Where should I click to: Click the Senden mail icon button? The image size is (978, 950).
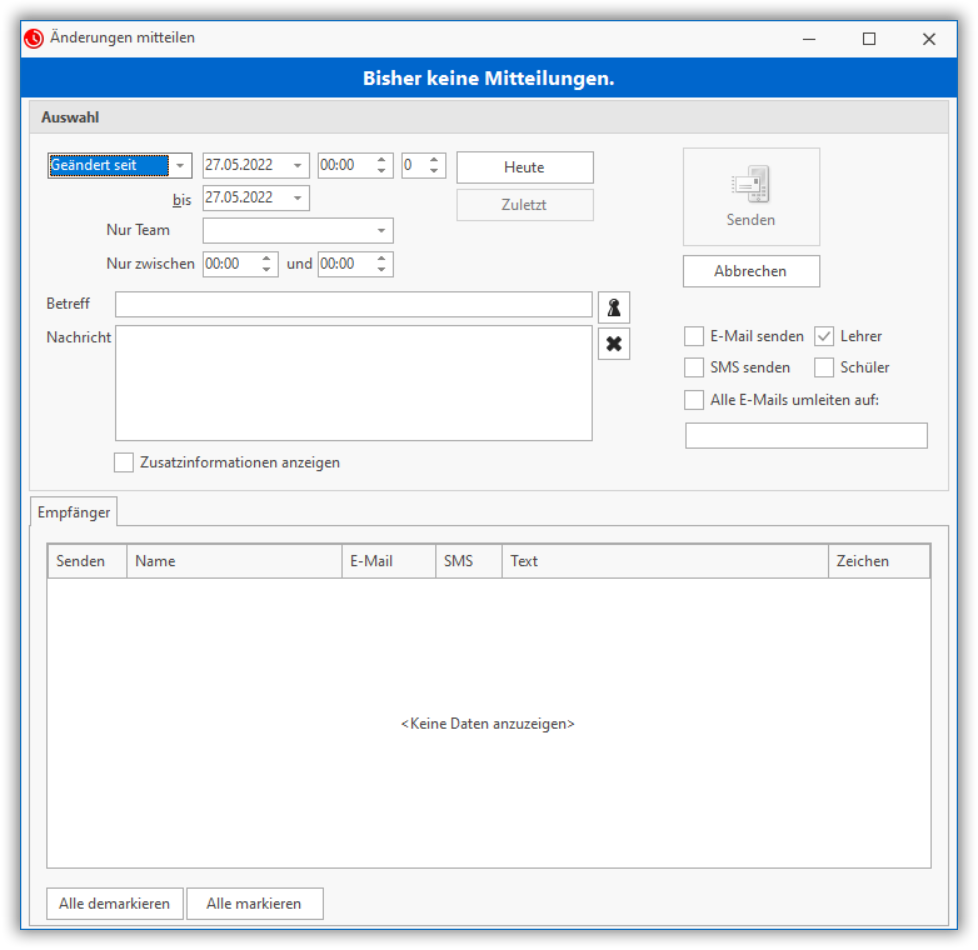pos(750,197)
